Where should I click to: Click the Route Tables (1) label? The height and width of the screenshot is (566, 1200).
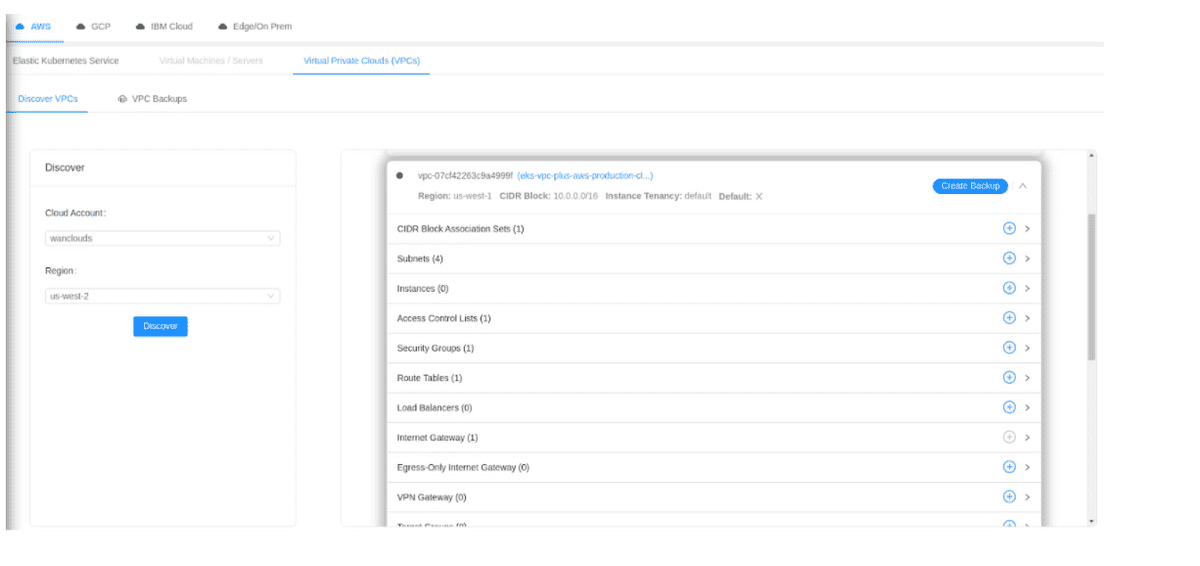pos(429,378)
